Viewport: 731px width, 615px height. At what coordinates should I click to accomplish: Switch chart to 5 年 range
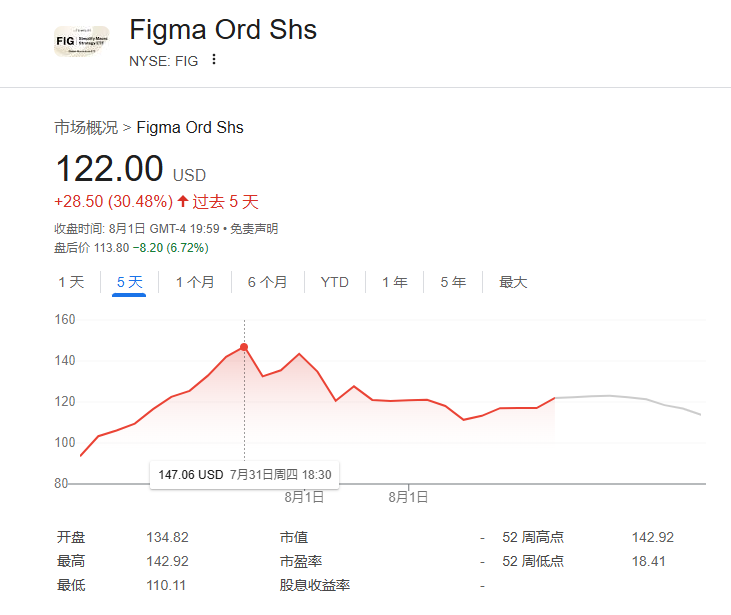click(453, 282)
